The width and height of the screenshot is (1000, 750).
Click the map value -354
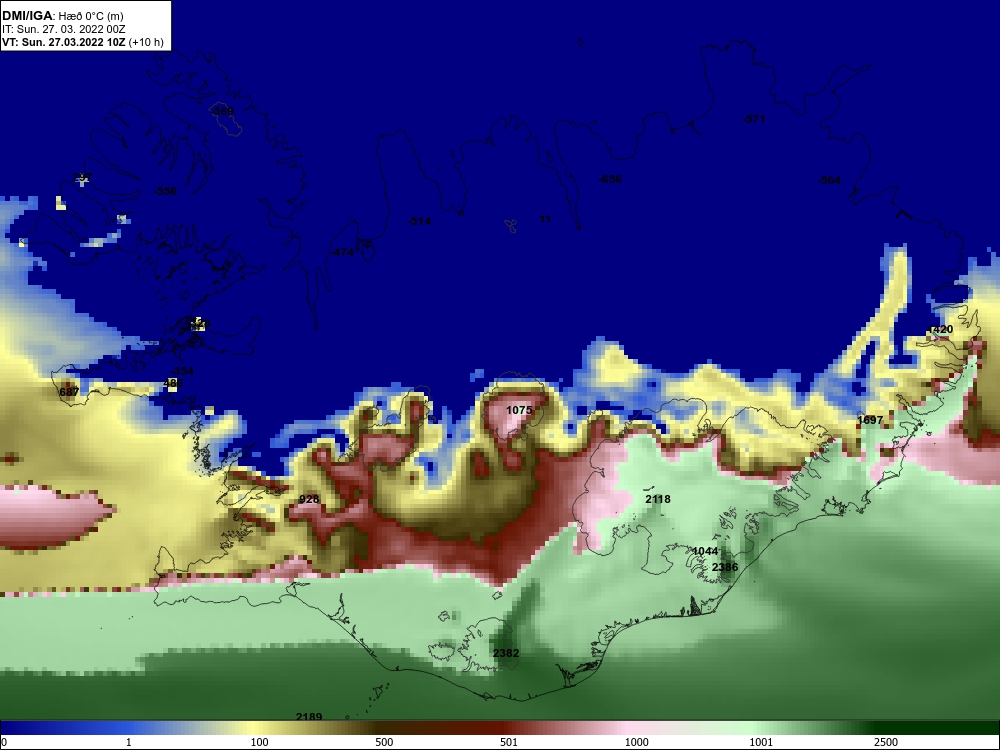[182, 371]
